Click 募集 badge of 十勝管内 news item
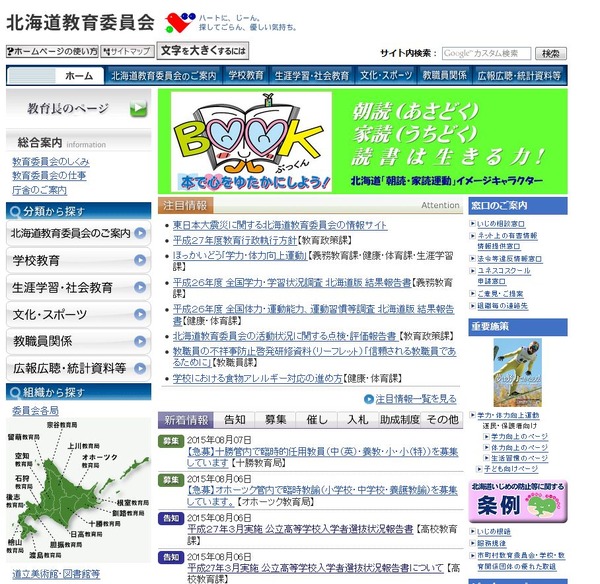 click(x=171, y=441)
